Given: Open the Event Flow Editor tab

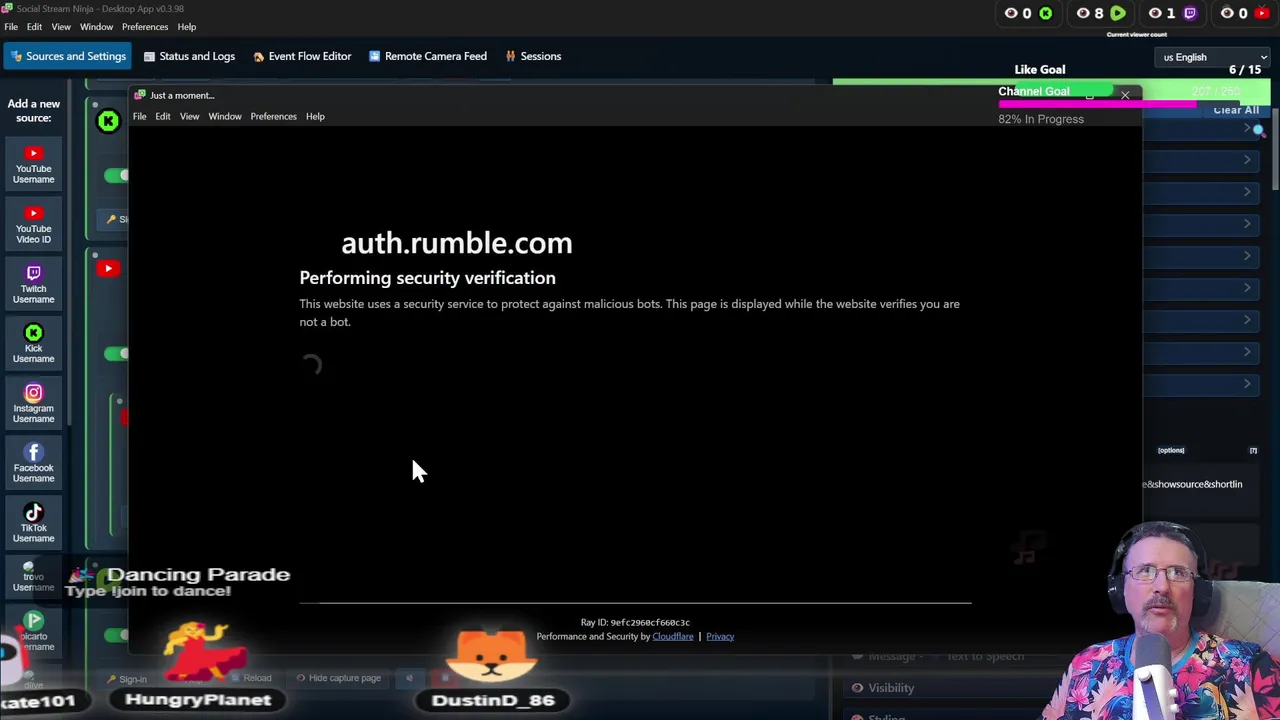Looking at the screenshot, I should [x=302, y=56].
